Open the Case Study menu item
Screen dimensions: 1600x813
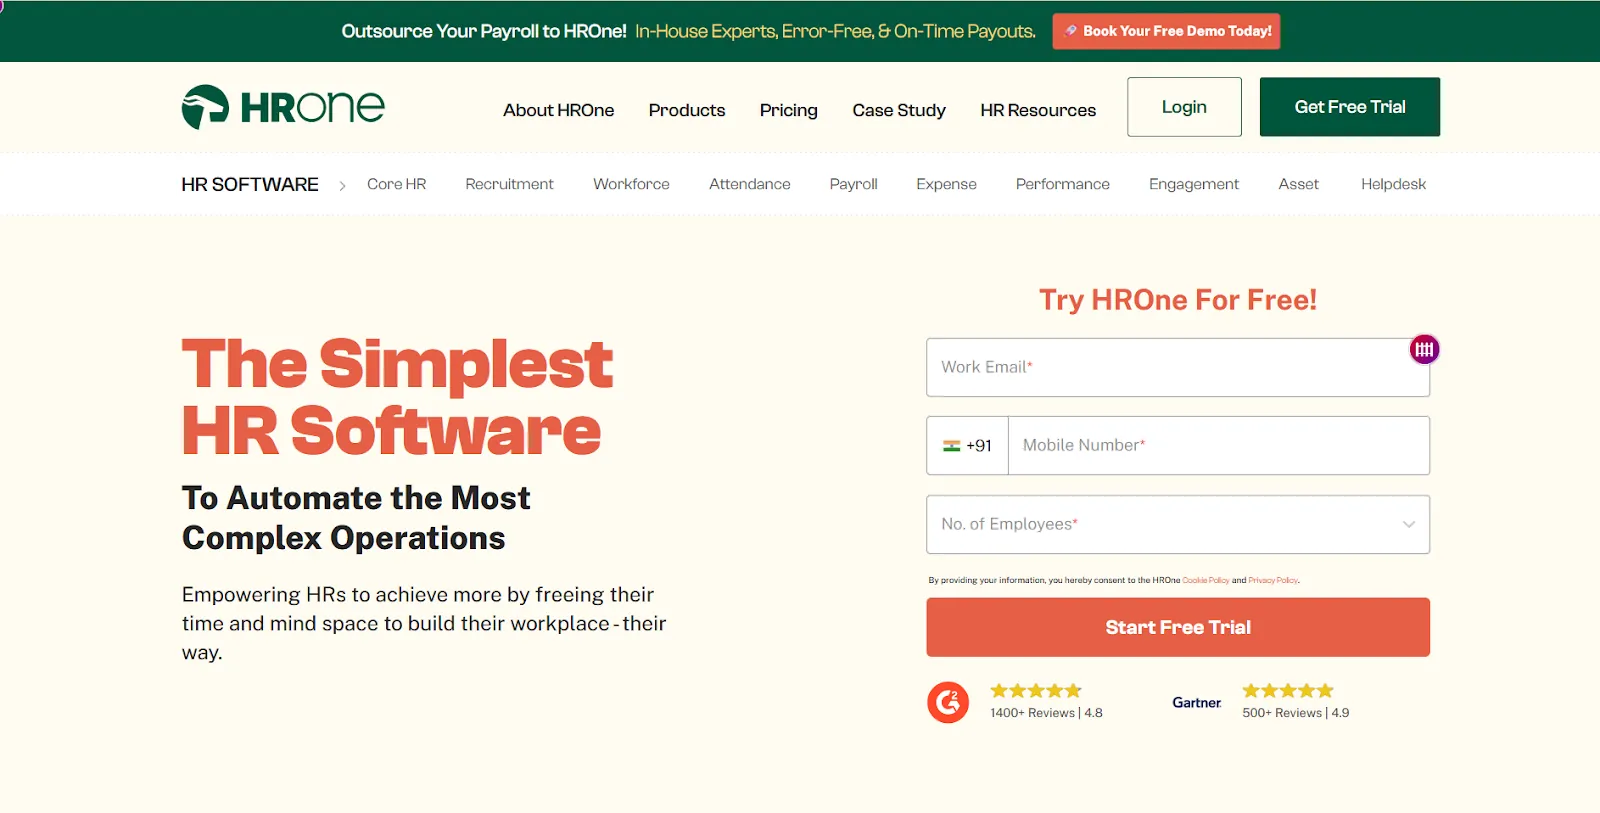click(x=899, y=110)
